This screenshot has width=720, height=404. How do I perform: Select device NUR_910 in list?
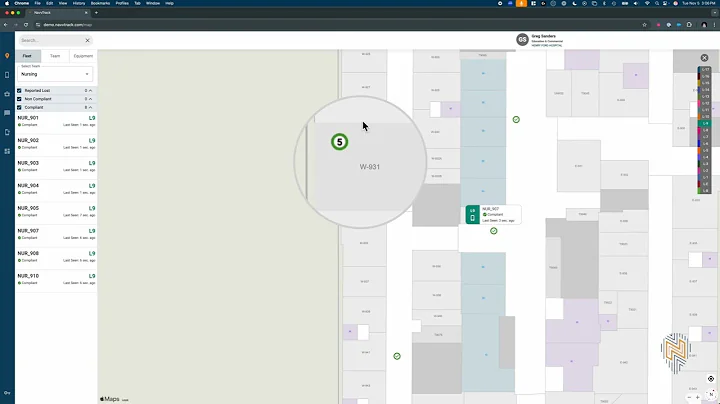(x=56, y=279)
